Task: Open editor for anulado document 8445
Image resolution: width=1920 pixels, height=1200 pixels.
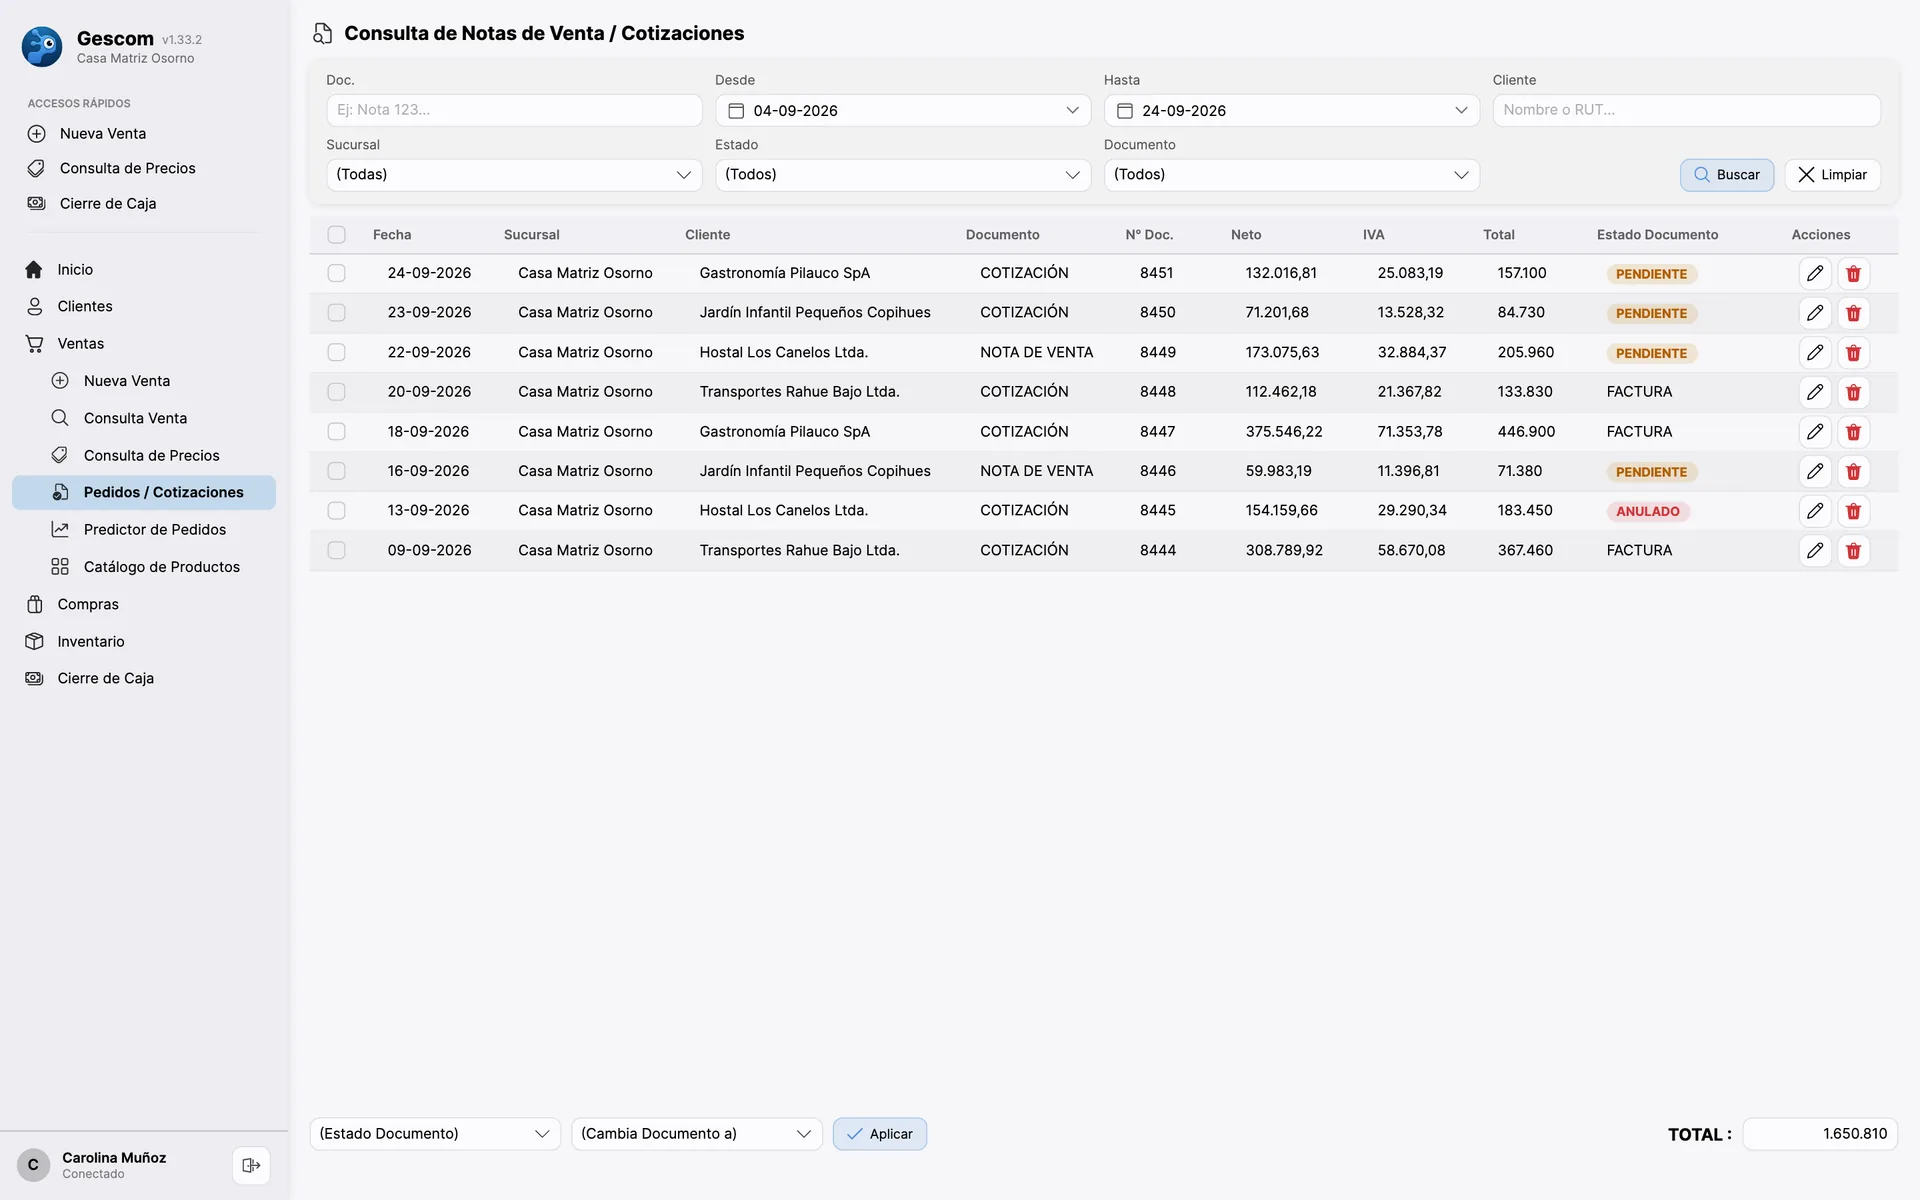Action: click(x=1815, y=511)
